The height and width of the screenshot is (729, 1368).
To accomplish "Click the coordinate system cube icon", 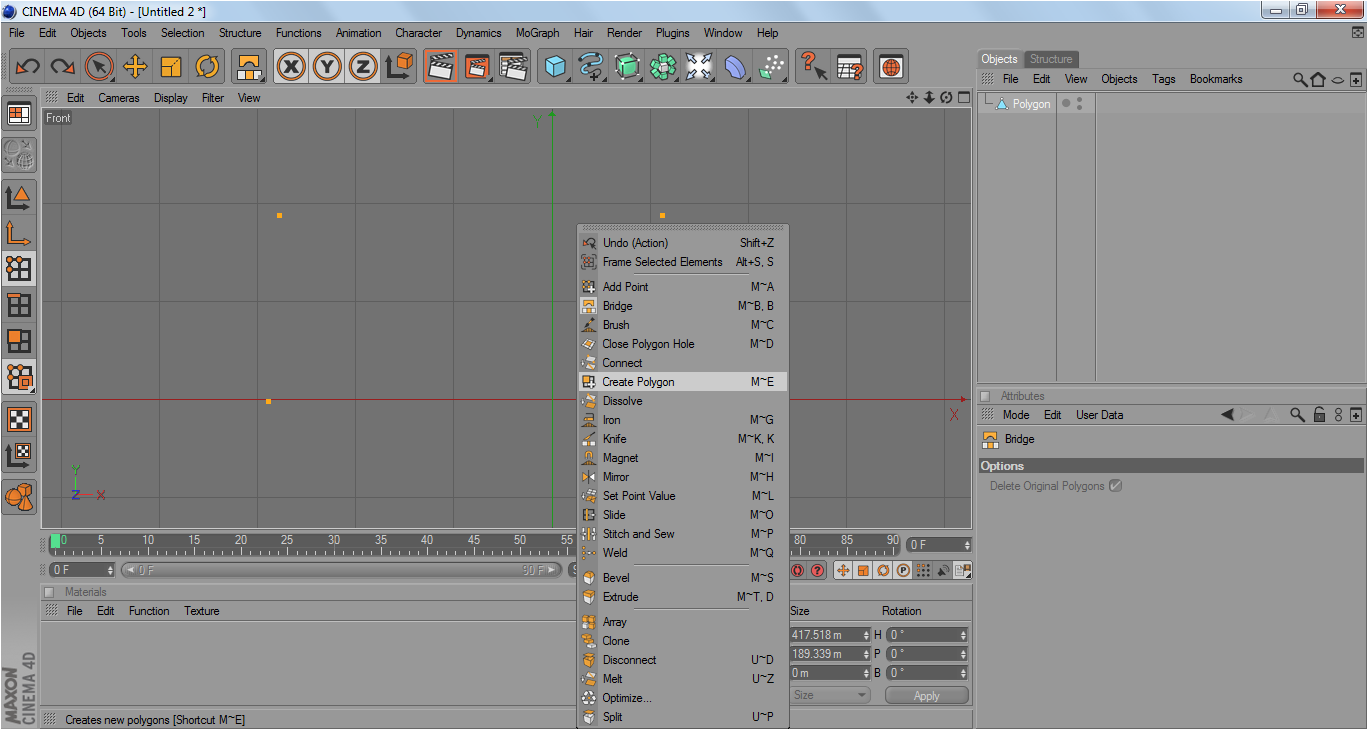I will pyautogui.click(x=399, y=67).
